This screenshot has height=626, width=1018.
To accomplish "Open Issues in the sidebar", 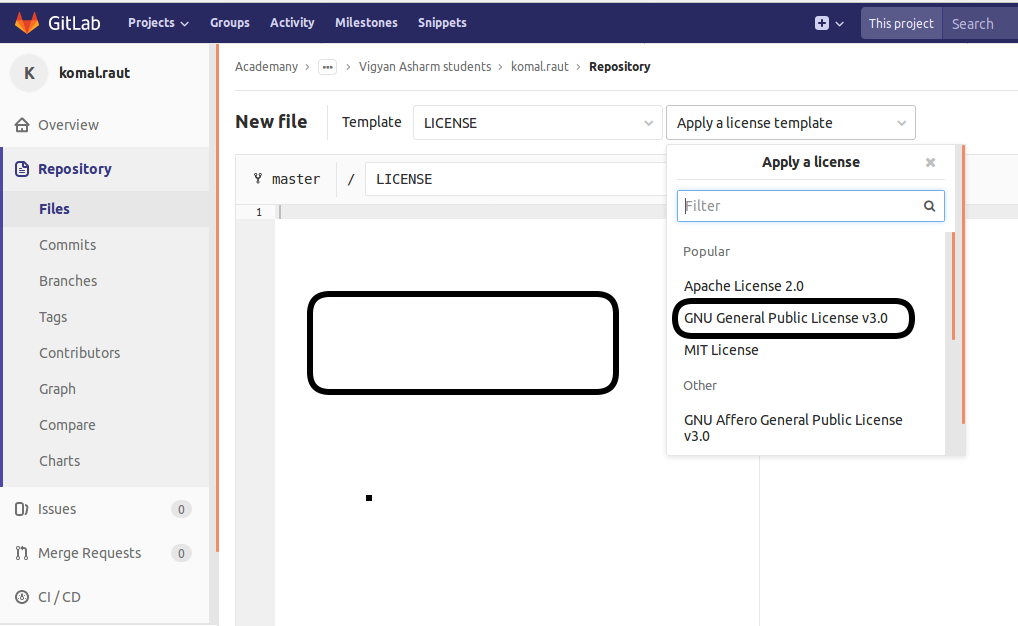I will [x=56, y=509].
